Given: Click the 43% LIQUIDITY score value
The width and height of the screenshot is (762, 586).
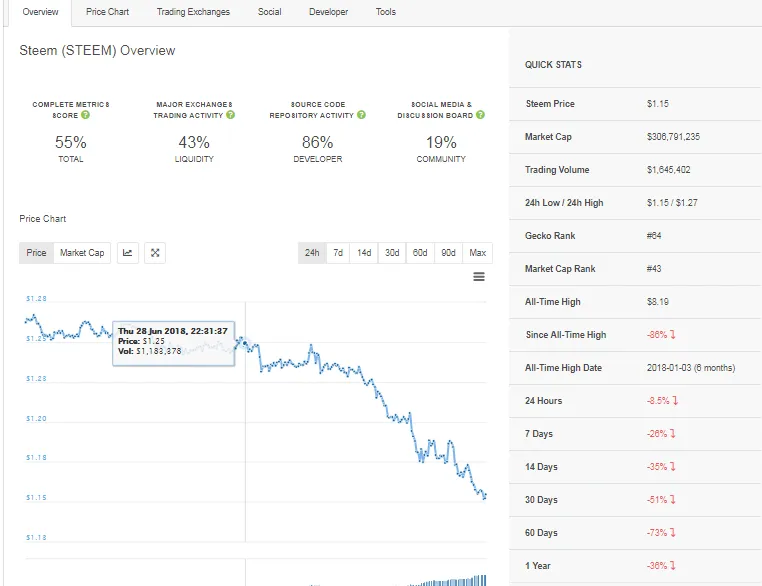Looking at the screenshot, I should point(194,142).
